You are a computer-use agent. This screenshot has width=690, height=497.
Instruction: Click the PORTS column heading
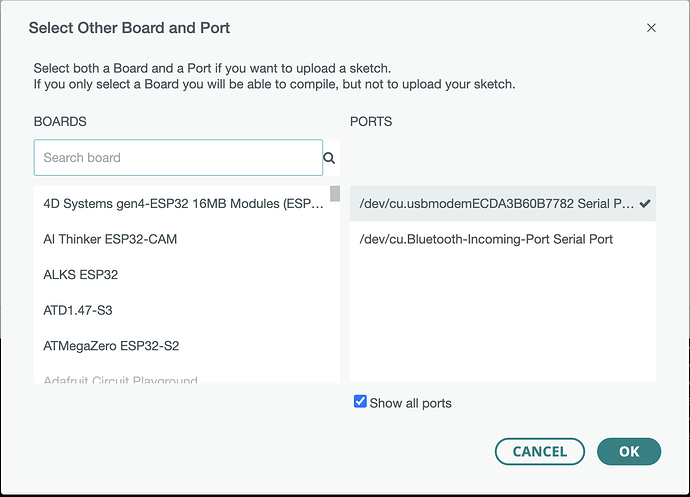click(x=371, y=122)
